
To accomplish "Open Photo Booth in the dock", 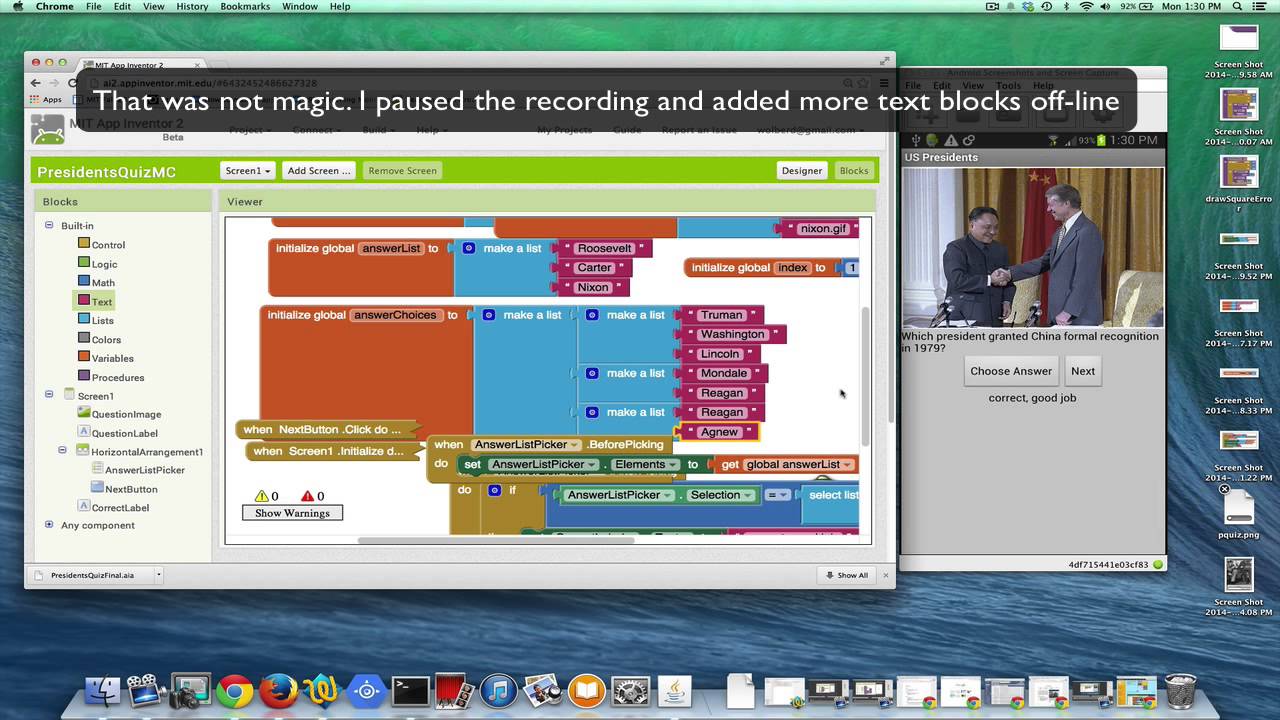I will [x=453, y=691].
